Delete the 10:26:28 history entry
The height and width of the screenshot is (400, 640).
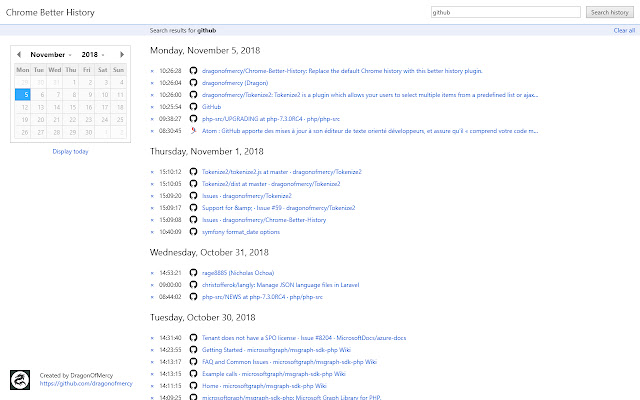point(152,71)
